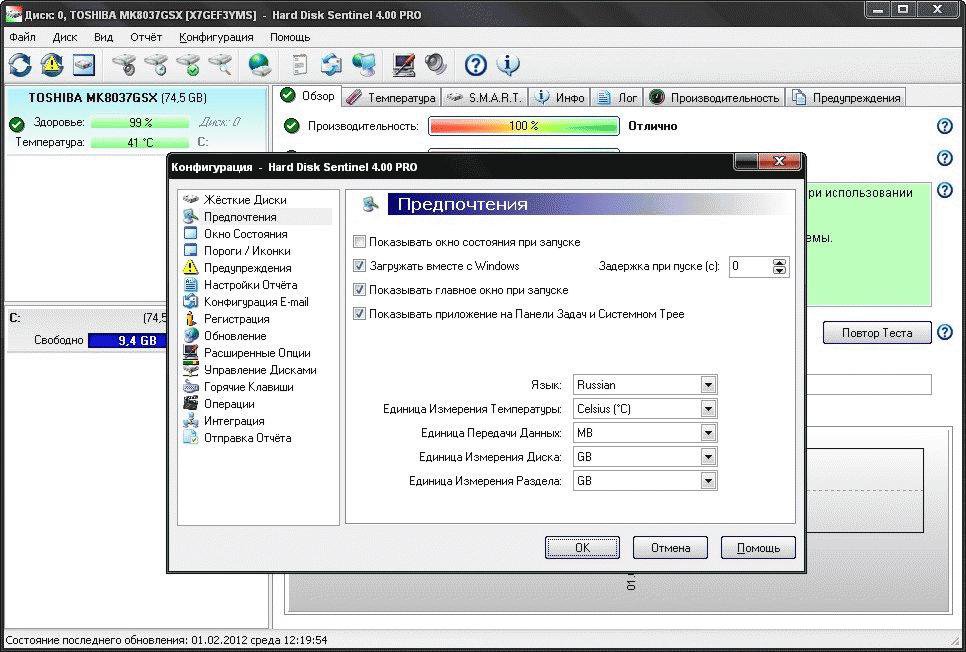Click the refresh icon with yellow warning triangle
The height and width of the screenshot is (652, 966).
pyautogui.click(x=52, y=65)
